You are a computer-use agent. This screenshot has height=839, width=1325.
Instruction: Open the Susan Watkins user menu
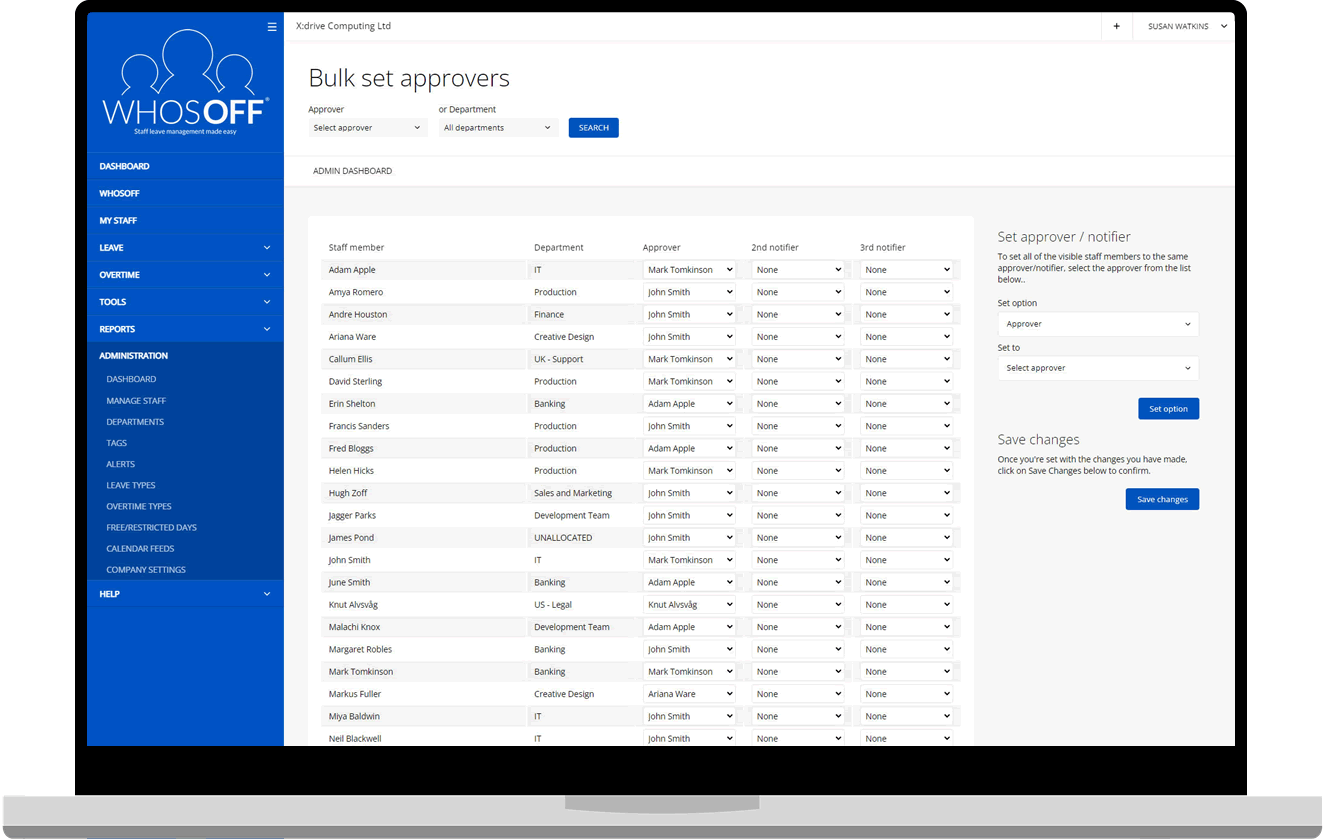coord(1186,27)
